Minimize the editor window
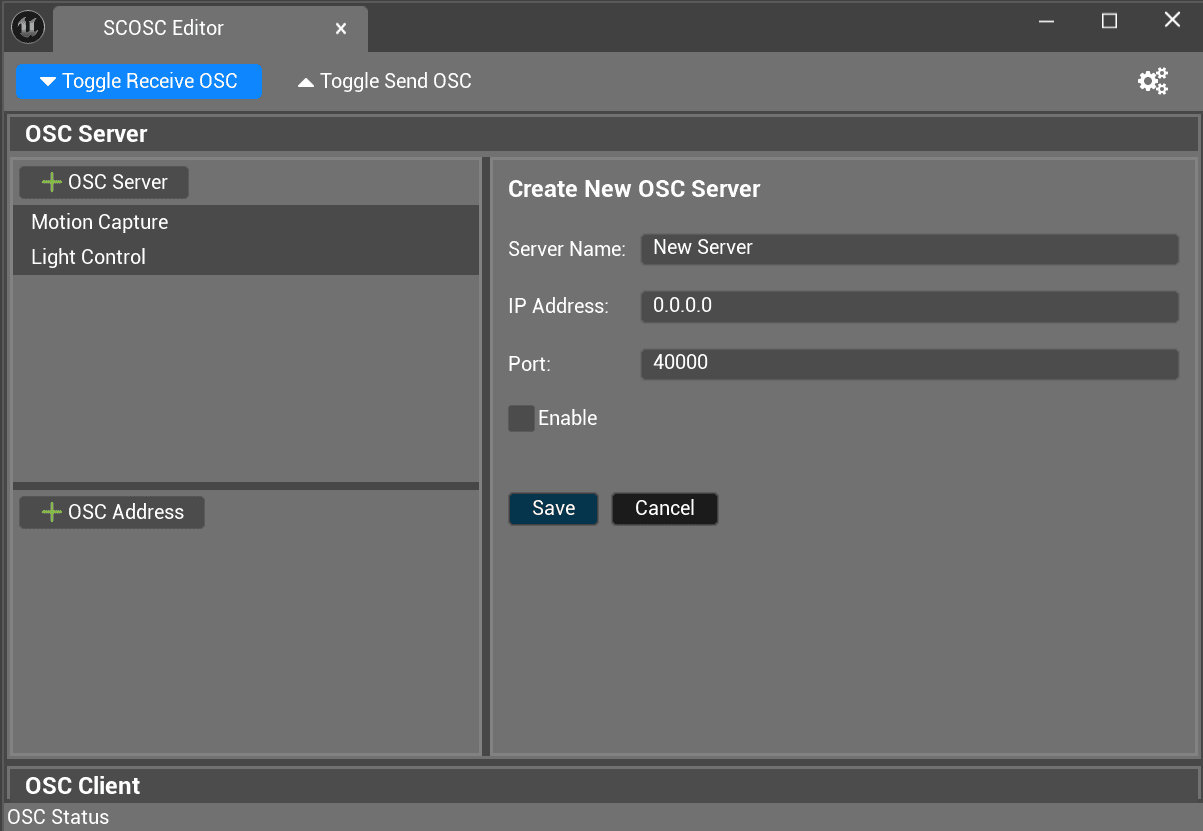Viewport: 1203px width, 831px height. (x=1047, y=21)
